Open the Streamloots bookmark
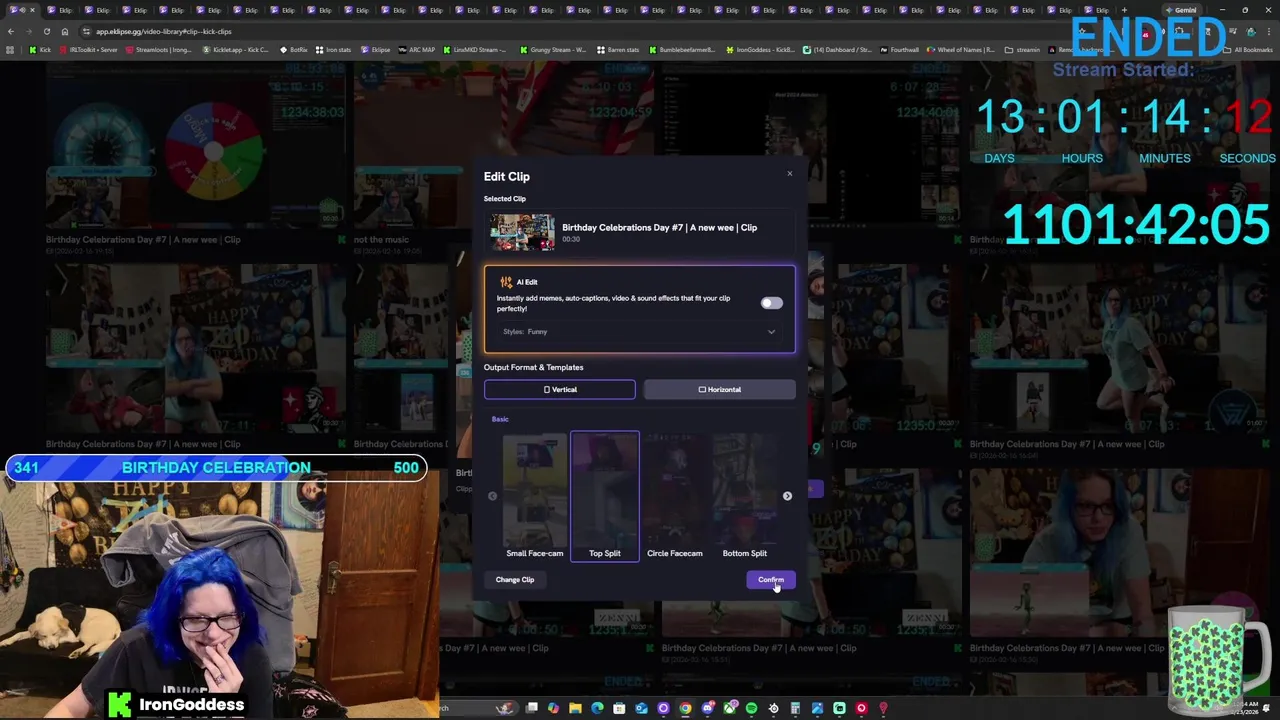Screen dimensions: 1280x720 (159, 50)
